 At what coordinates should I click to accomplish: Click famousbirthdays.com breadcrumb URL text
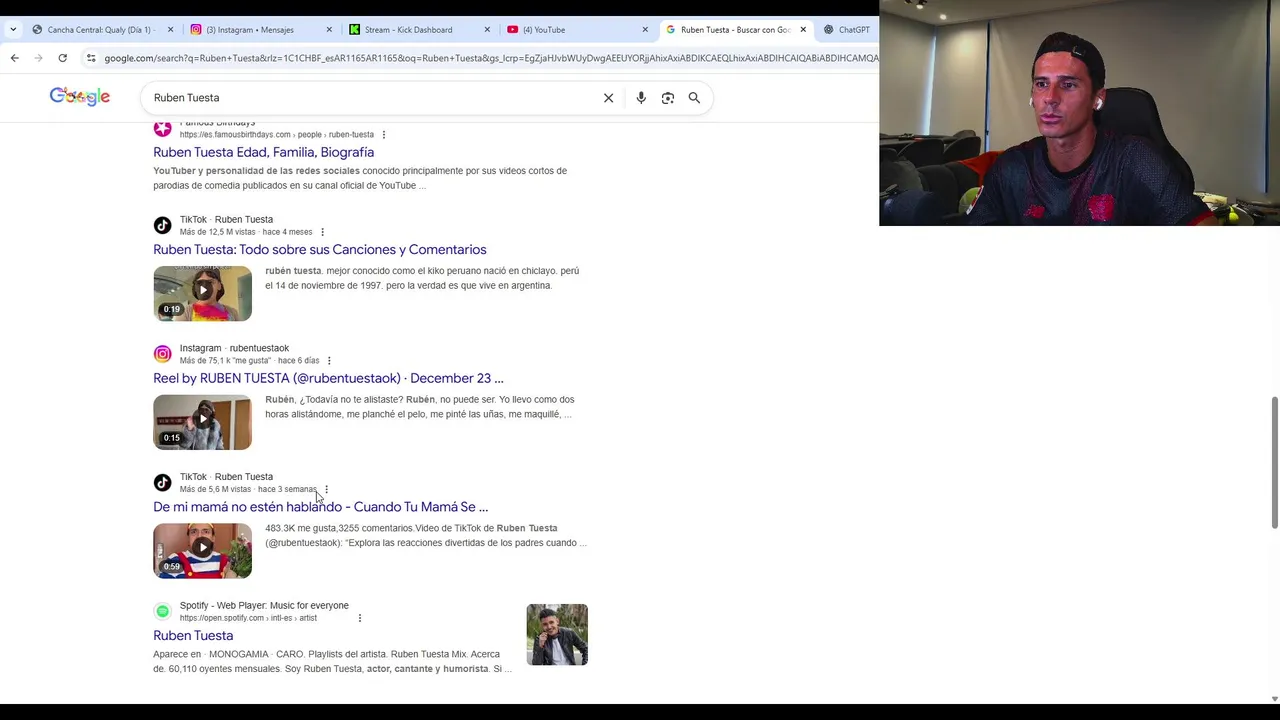(277, 135)
